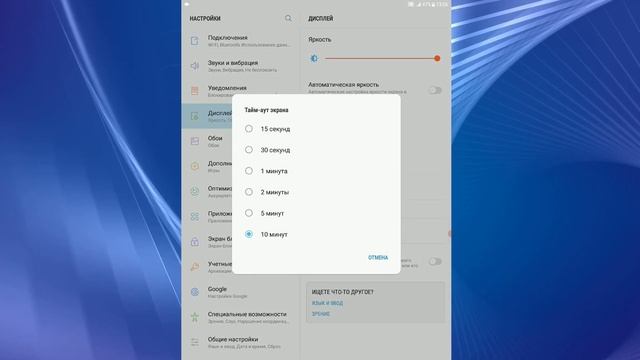Click the middle of the brightness track
Viewport: 640px width, 360px height.
(381, 58)
